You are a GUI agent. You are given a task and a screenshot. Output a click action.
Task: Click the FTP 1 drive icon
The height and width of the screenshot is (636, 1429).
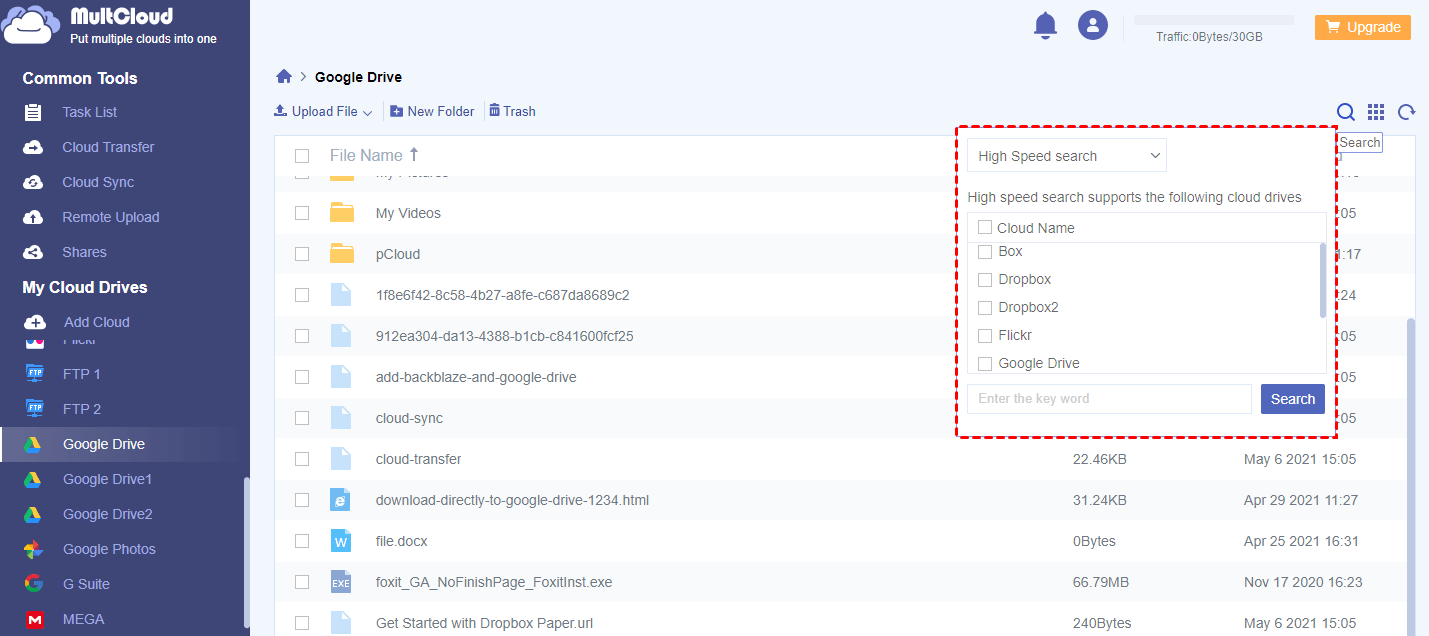[x=35, y=374]
